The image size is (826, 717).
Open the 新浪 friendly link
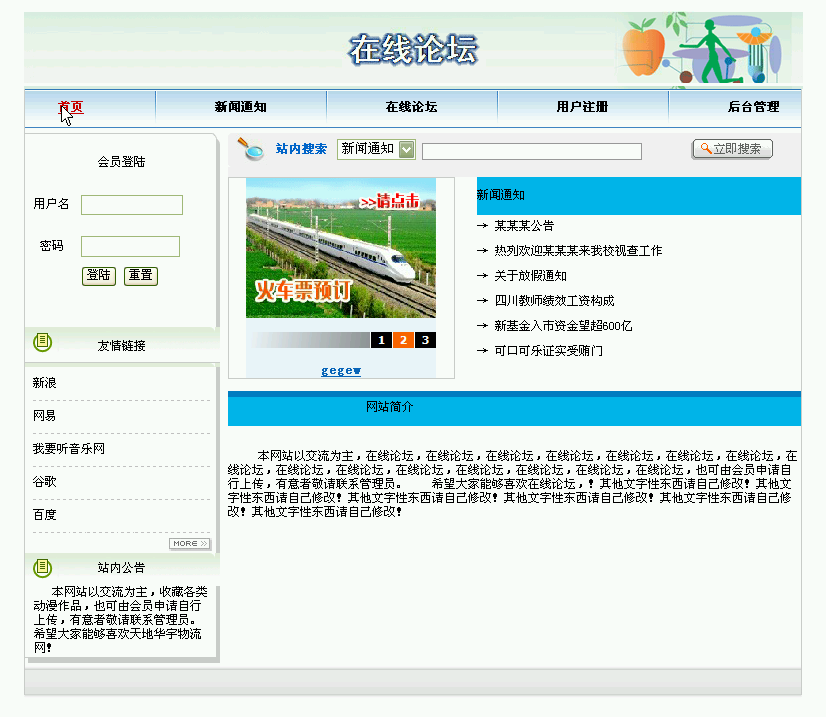point(45,383)
